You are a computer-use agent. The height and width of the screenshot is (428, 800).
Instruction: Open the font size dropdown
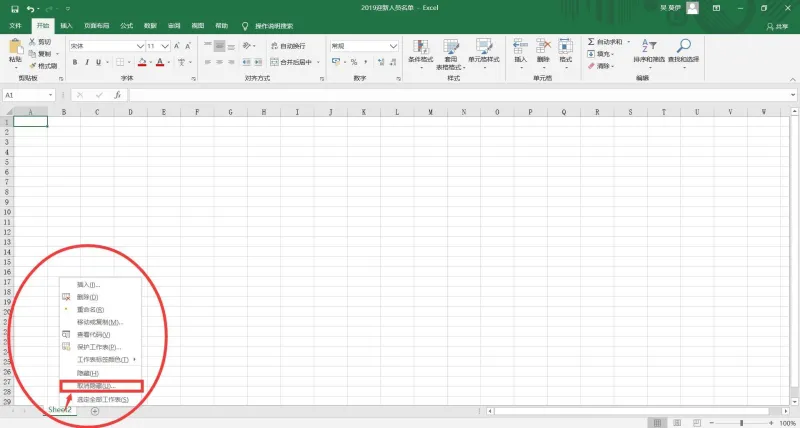(165, 46)
